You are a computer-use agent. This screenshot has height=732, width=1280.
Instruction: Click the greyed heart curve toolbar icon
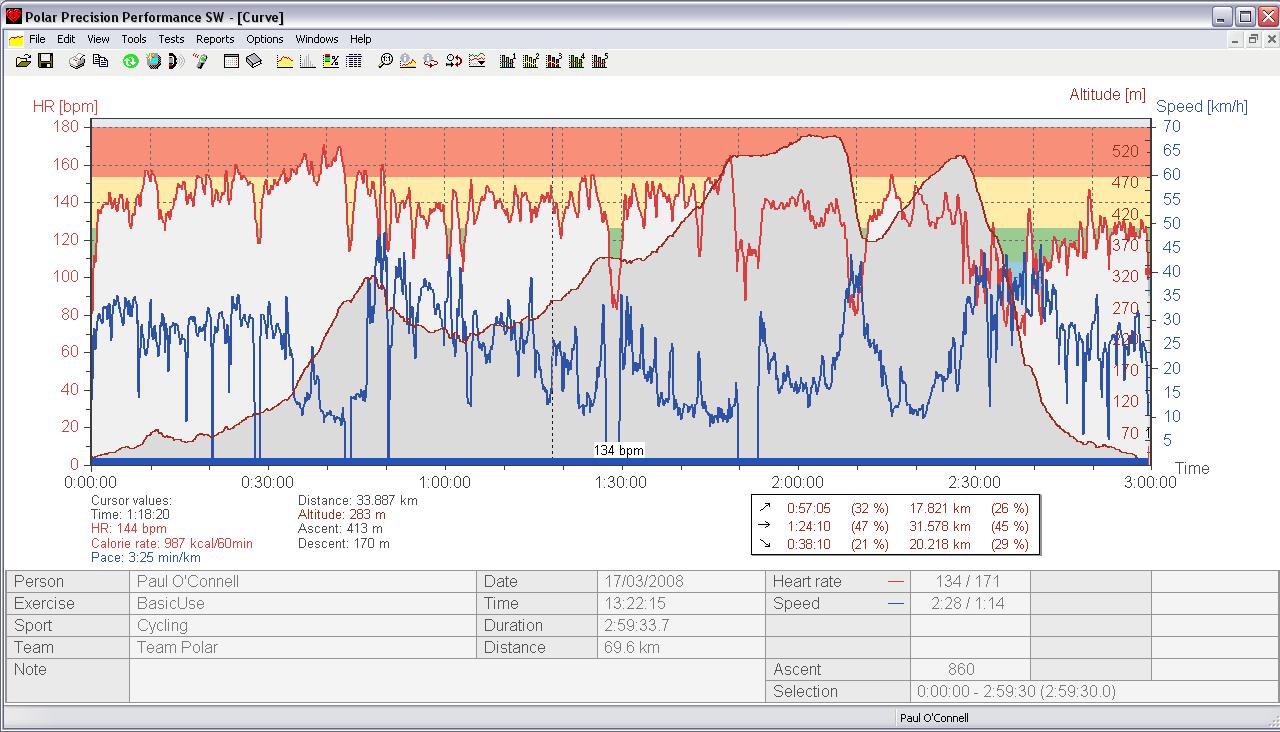[431, 61]
